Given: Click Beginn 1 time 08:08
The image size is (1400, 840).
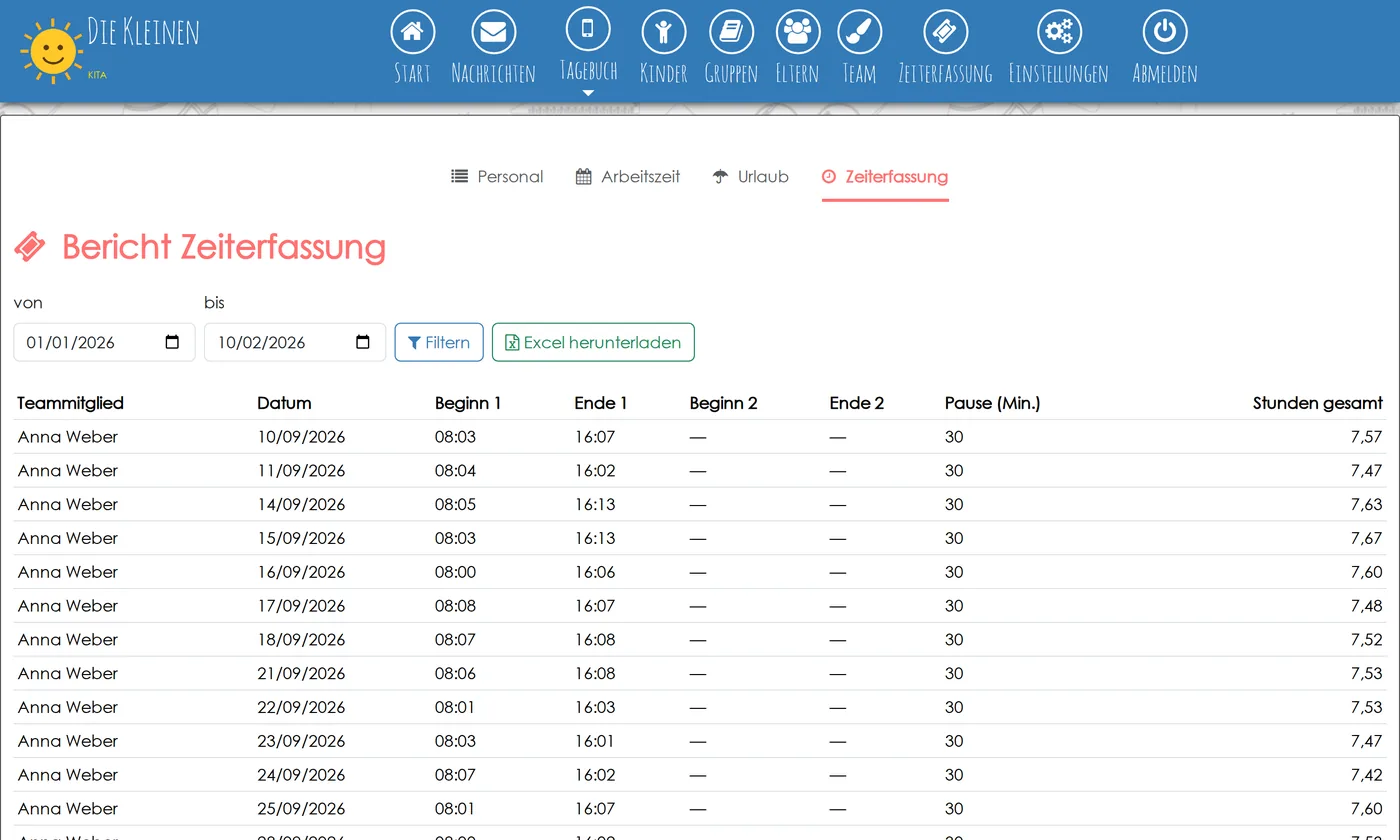Looking at the screenshot, I should pyautogui.click(x=455, y=606).
